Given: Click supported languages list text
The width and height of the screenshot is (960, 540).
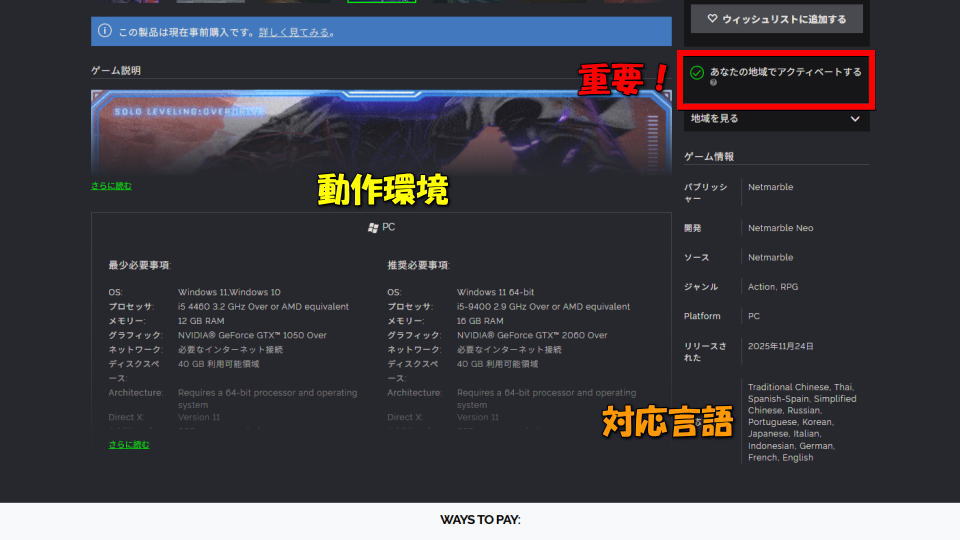Looking at the screenshot, I should 802,422.
